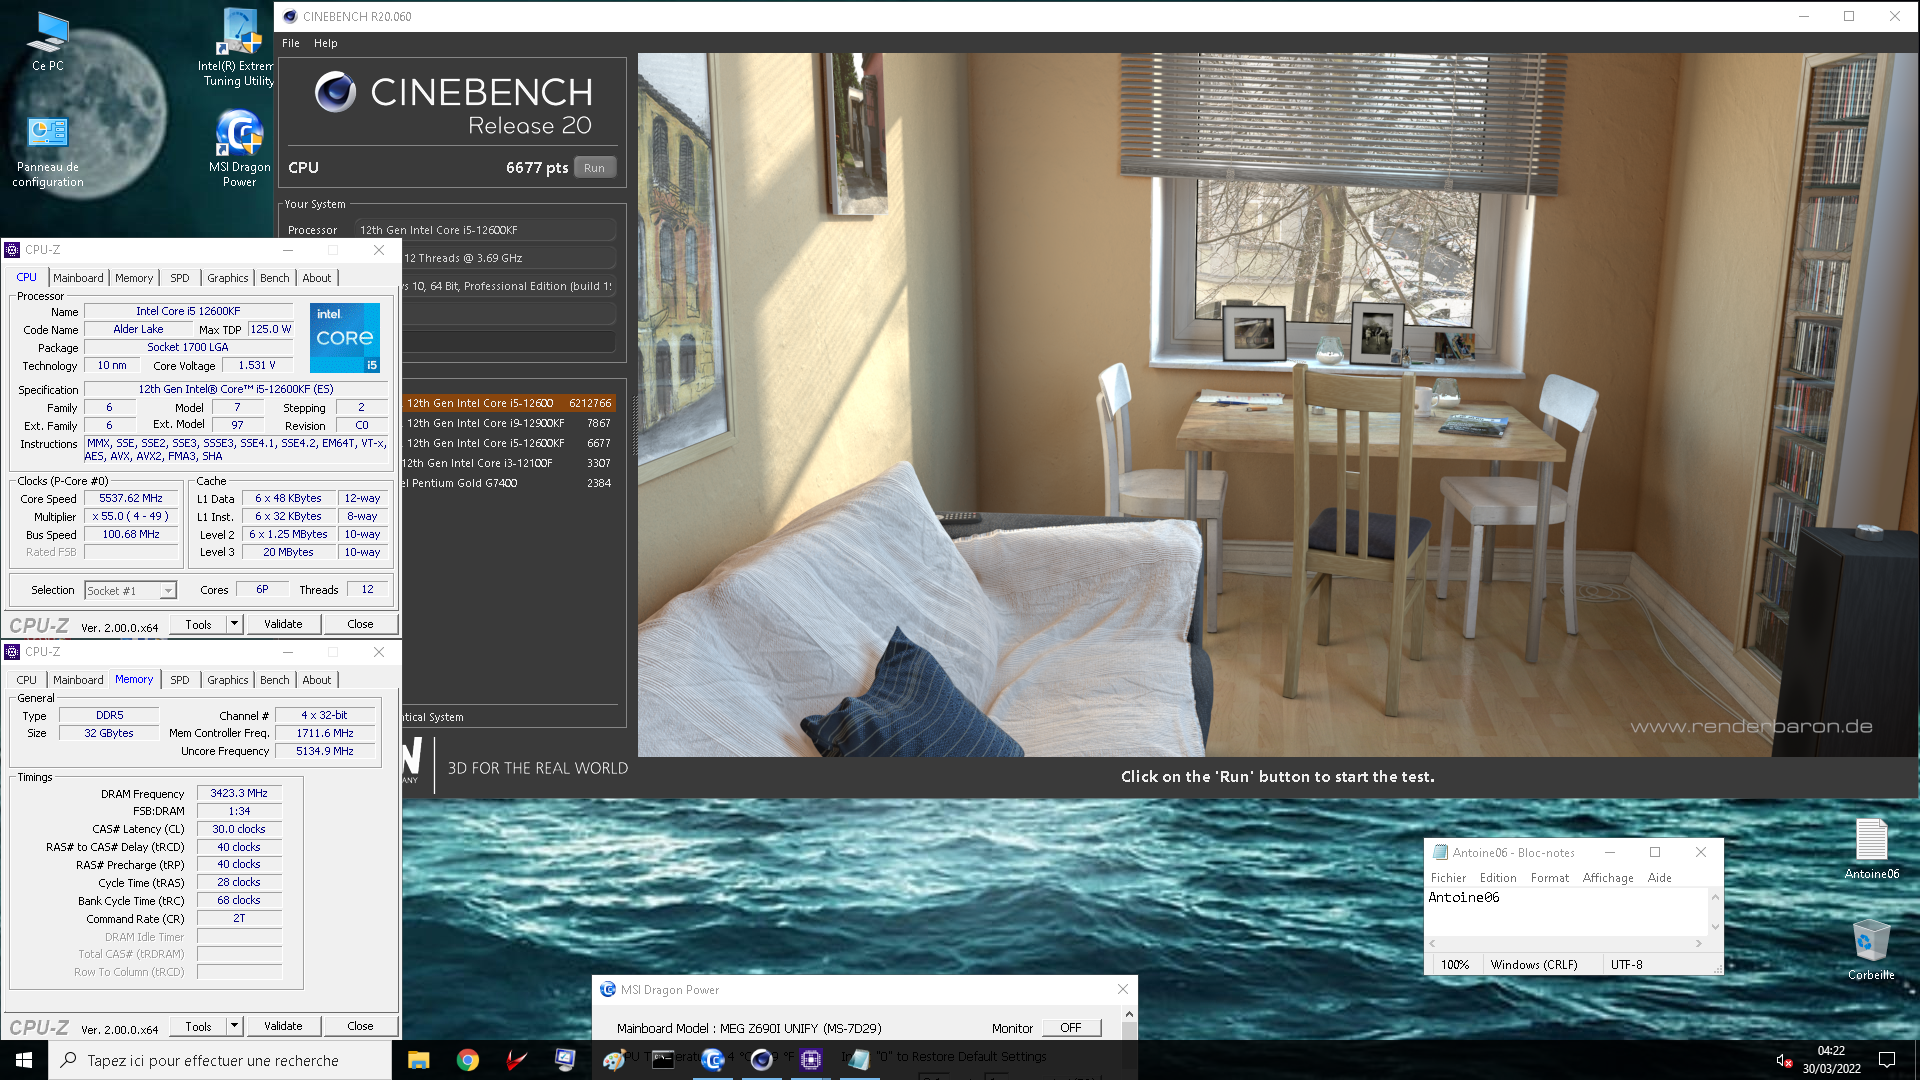Toggle the Monitor OFF switch in Dragon Power
The image size is (1920, 1080).
(1071, 1028)
